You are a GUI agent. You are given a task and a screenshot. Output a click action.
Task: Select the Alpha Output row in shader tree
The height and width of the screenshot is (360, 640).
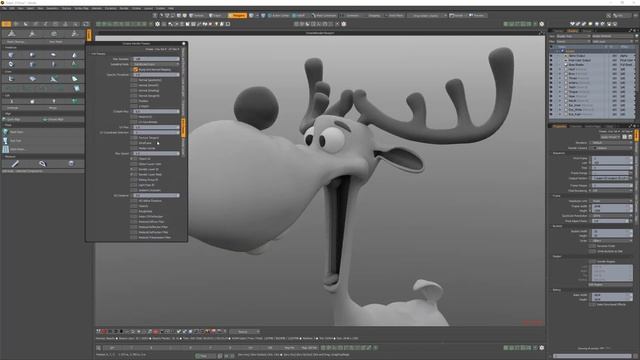pos(592,56)
